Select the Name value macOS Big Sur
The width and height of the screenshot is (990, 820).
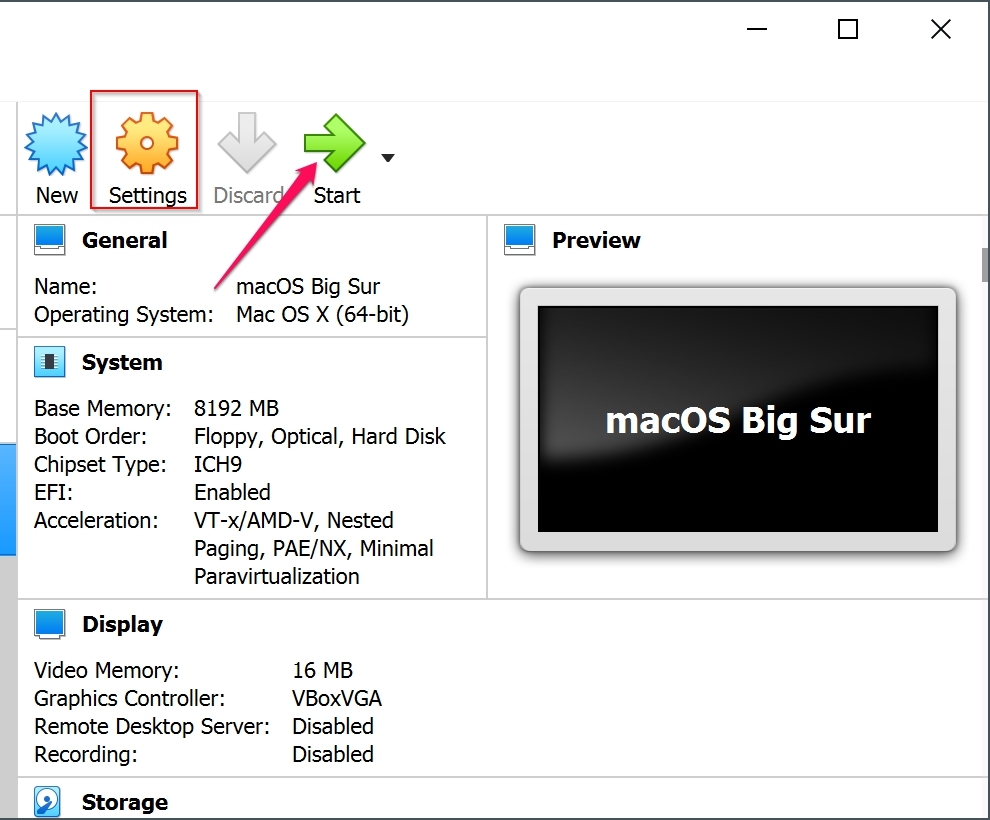click(308, 287)
